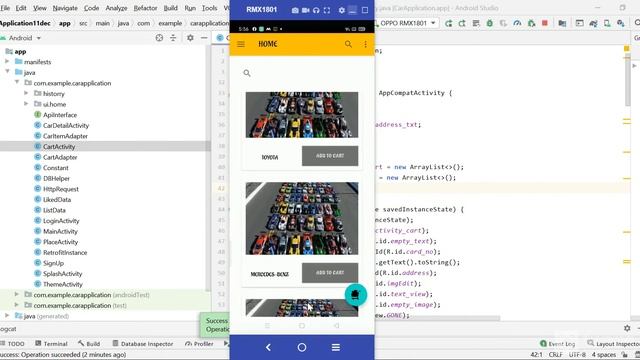
Task: Expand the manifests folder
Action: pyautogui.click(x=7, y=62)
